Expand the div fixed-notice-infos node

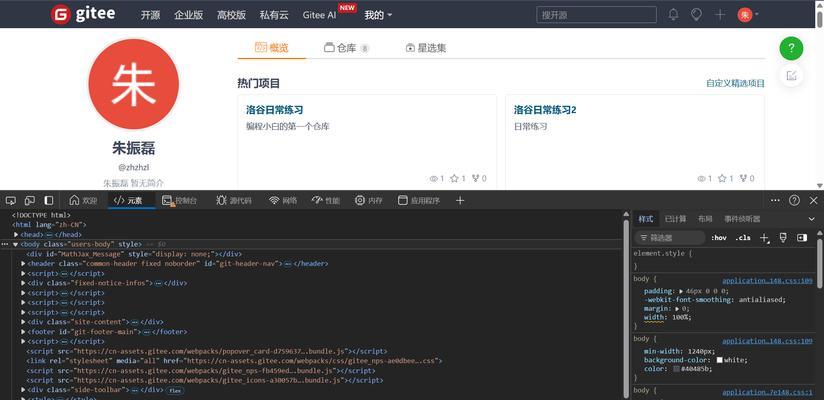coord(23,283)
